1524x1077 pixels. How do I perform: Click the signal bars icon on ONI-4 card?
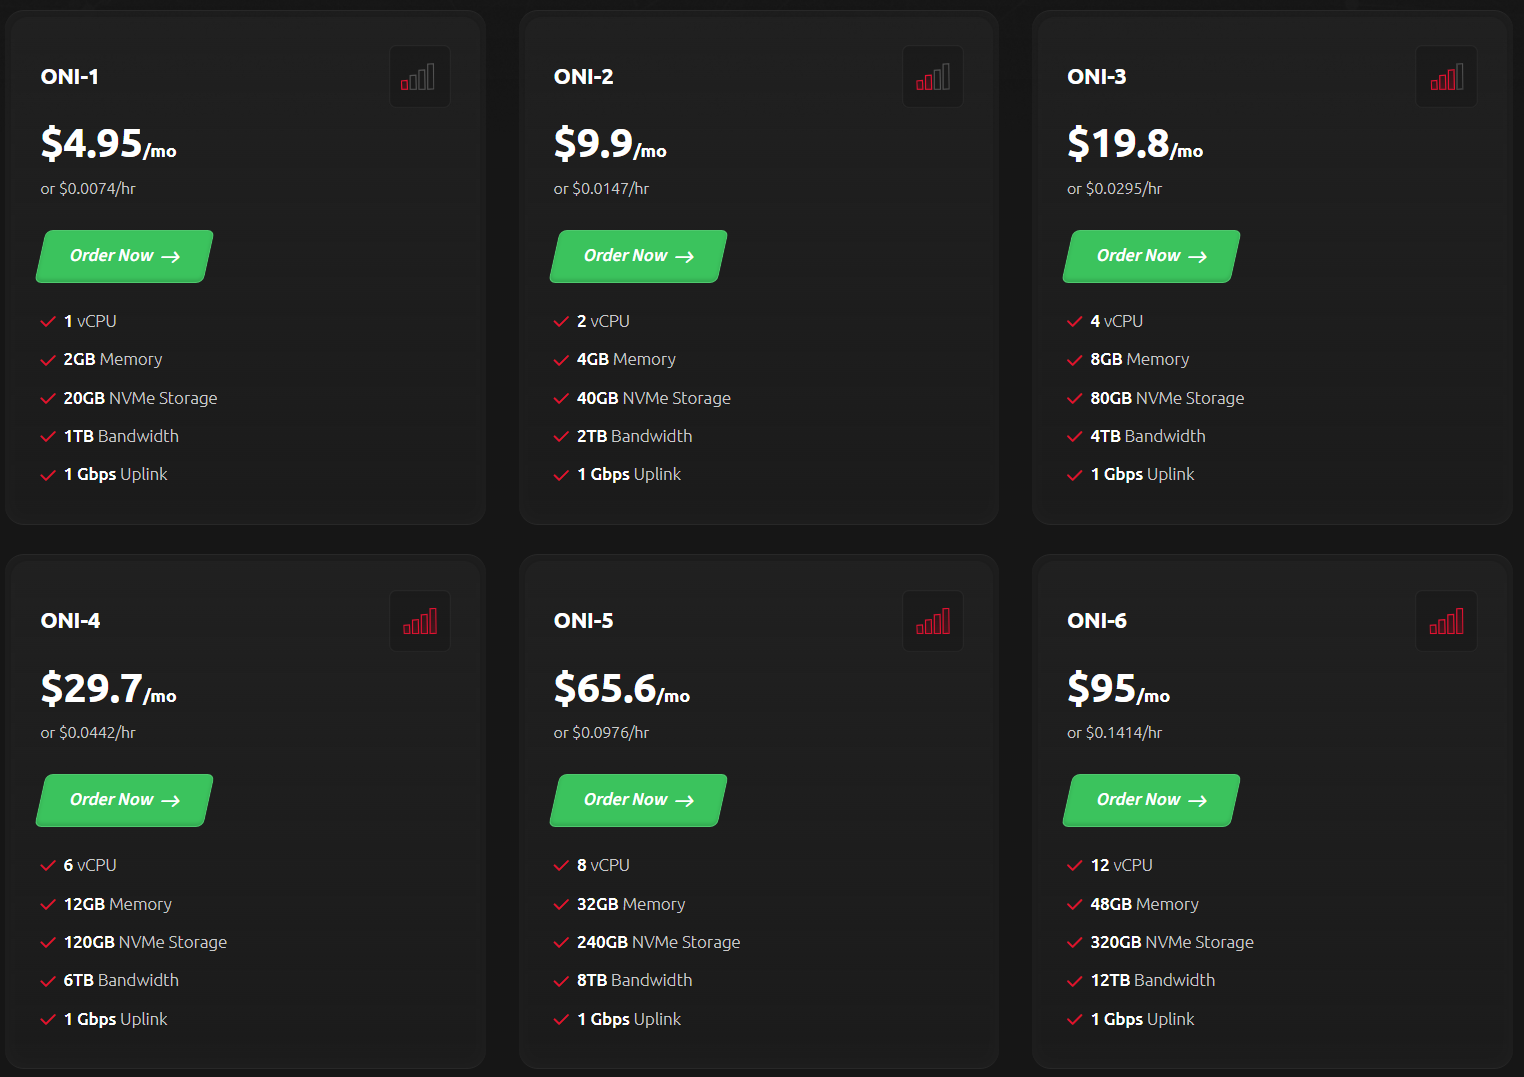click(419, 621)
